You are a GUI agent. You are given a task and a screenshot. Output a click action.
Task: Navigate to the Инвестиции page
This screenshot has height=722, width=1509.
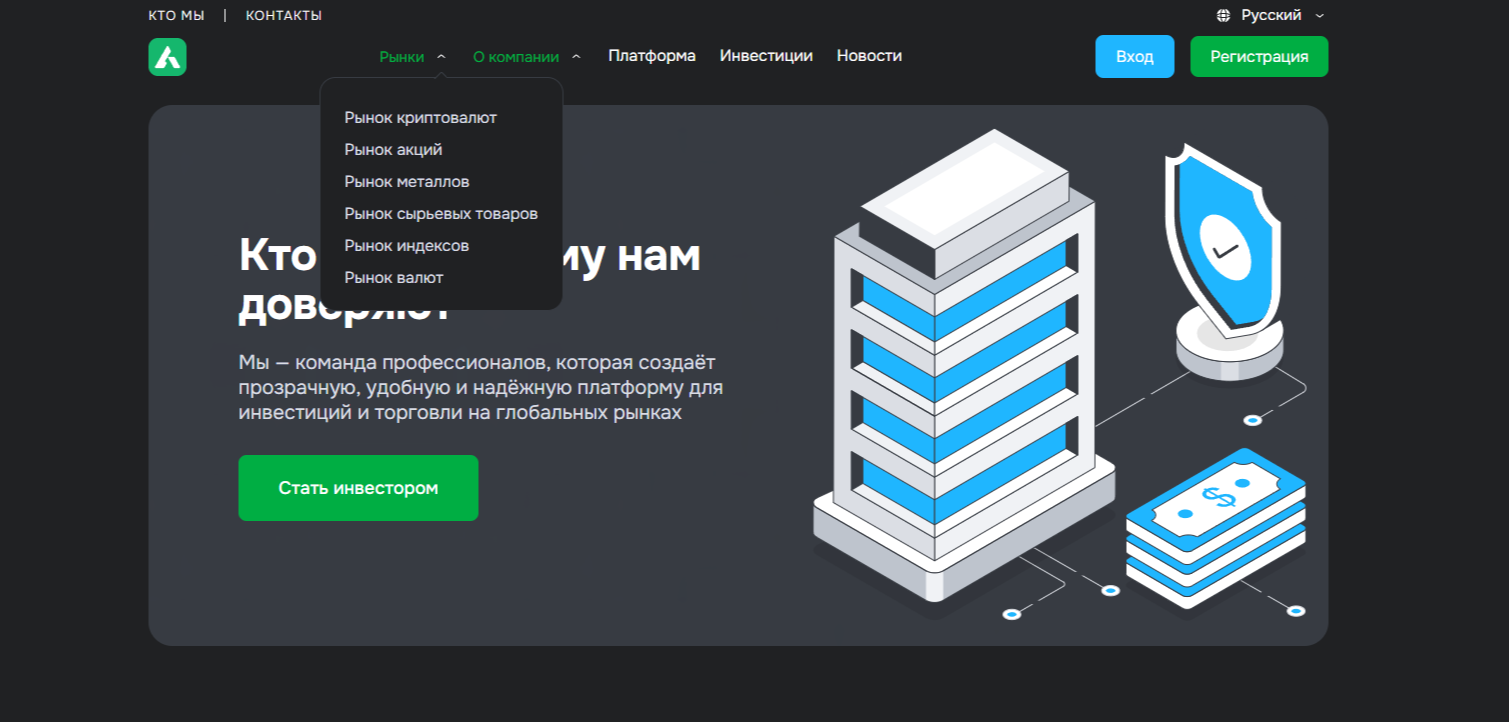pyautogui.click(x=766, y=56)
